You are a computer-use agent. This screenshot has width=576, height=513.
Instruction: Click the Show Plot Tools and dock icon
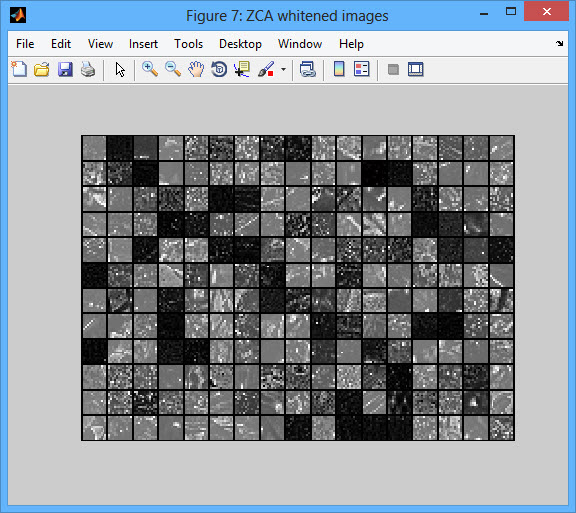415,69
